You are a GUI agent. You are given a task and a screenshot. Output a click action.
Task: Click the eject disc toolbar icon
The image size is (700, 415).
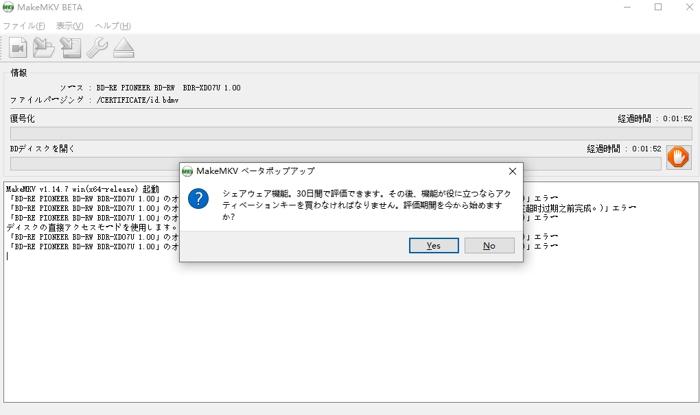[124, 48]
